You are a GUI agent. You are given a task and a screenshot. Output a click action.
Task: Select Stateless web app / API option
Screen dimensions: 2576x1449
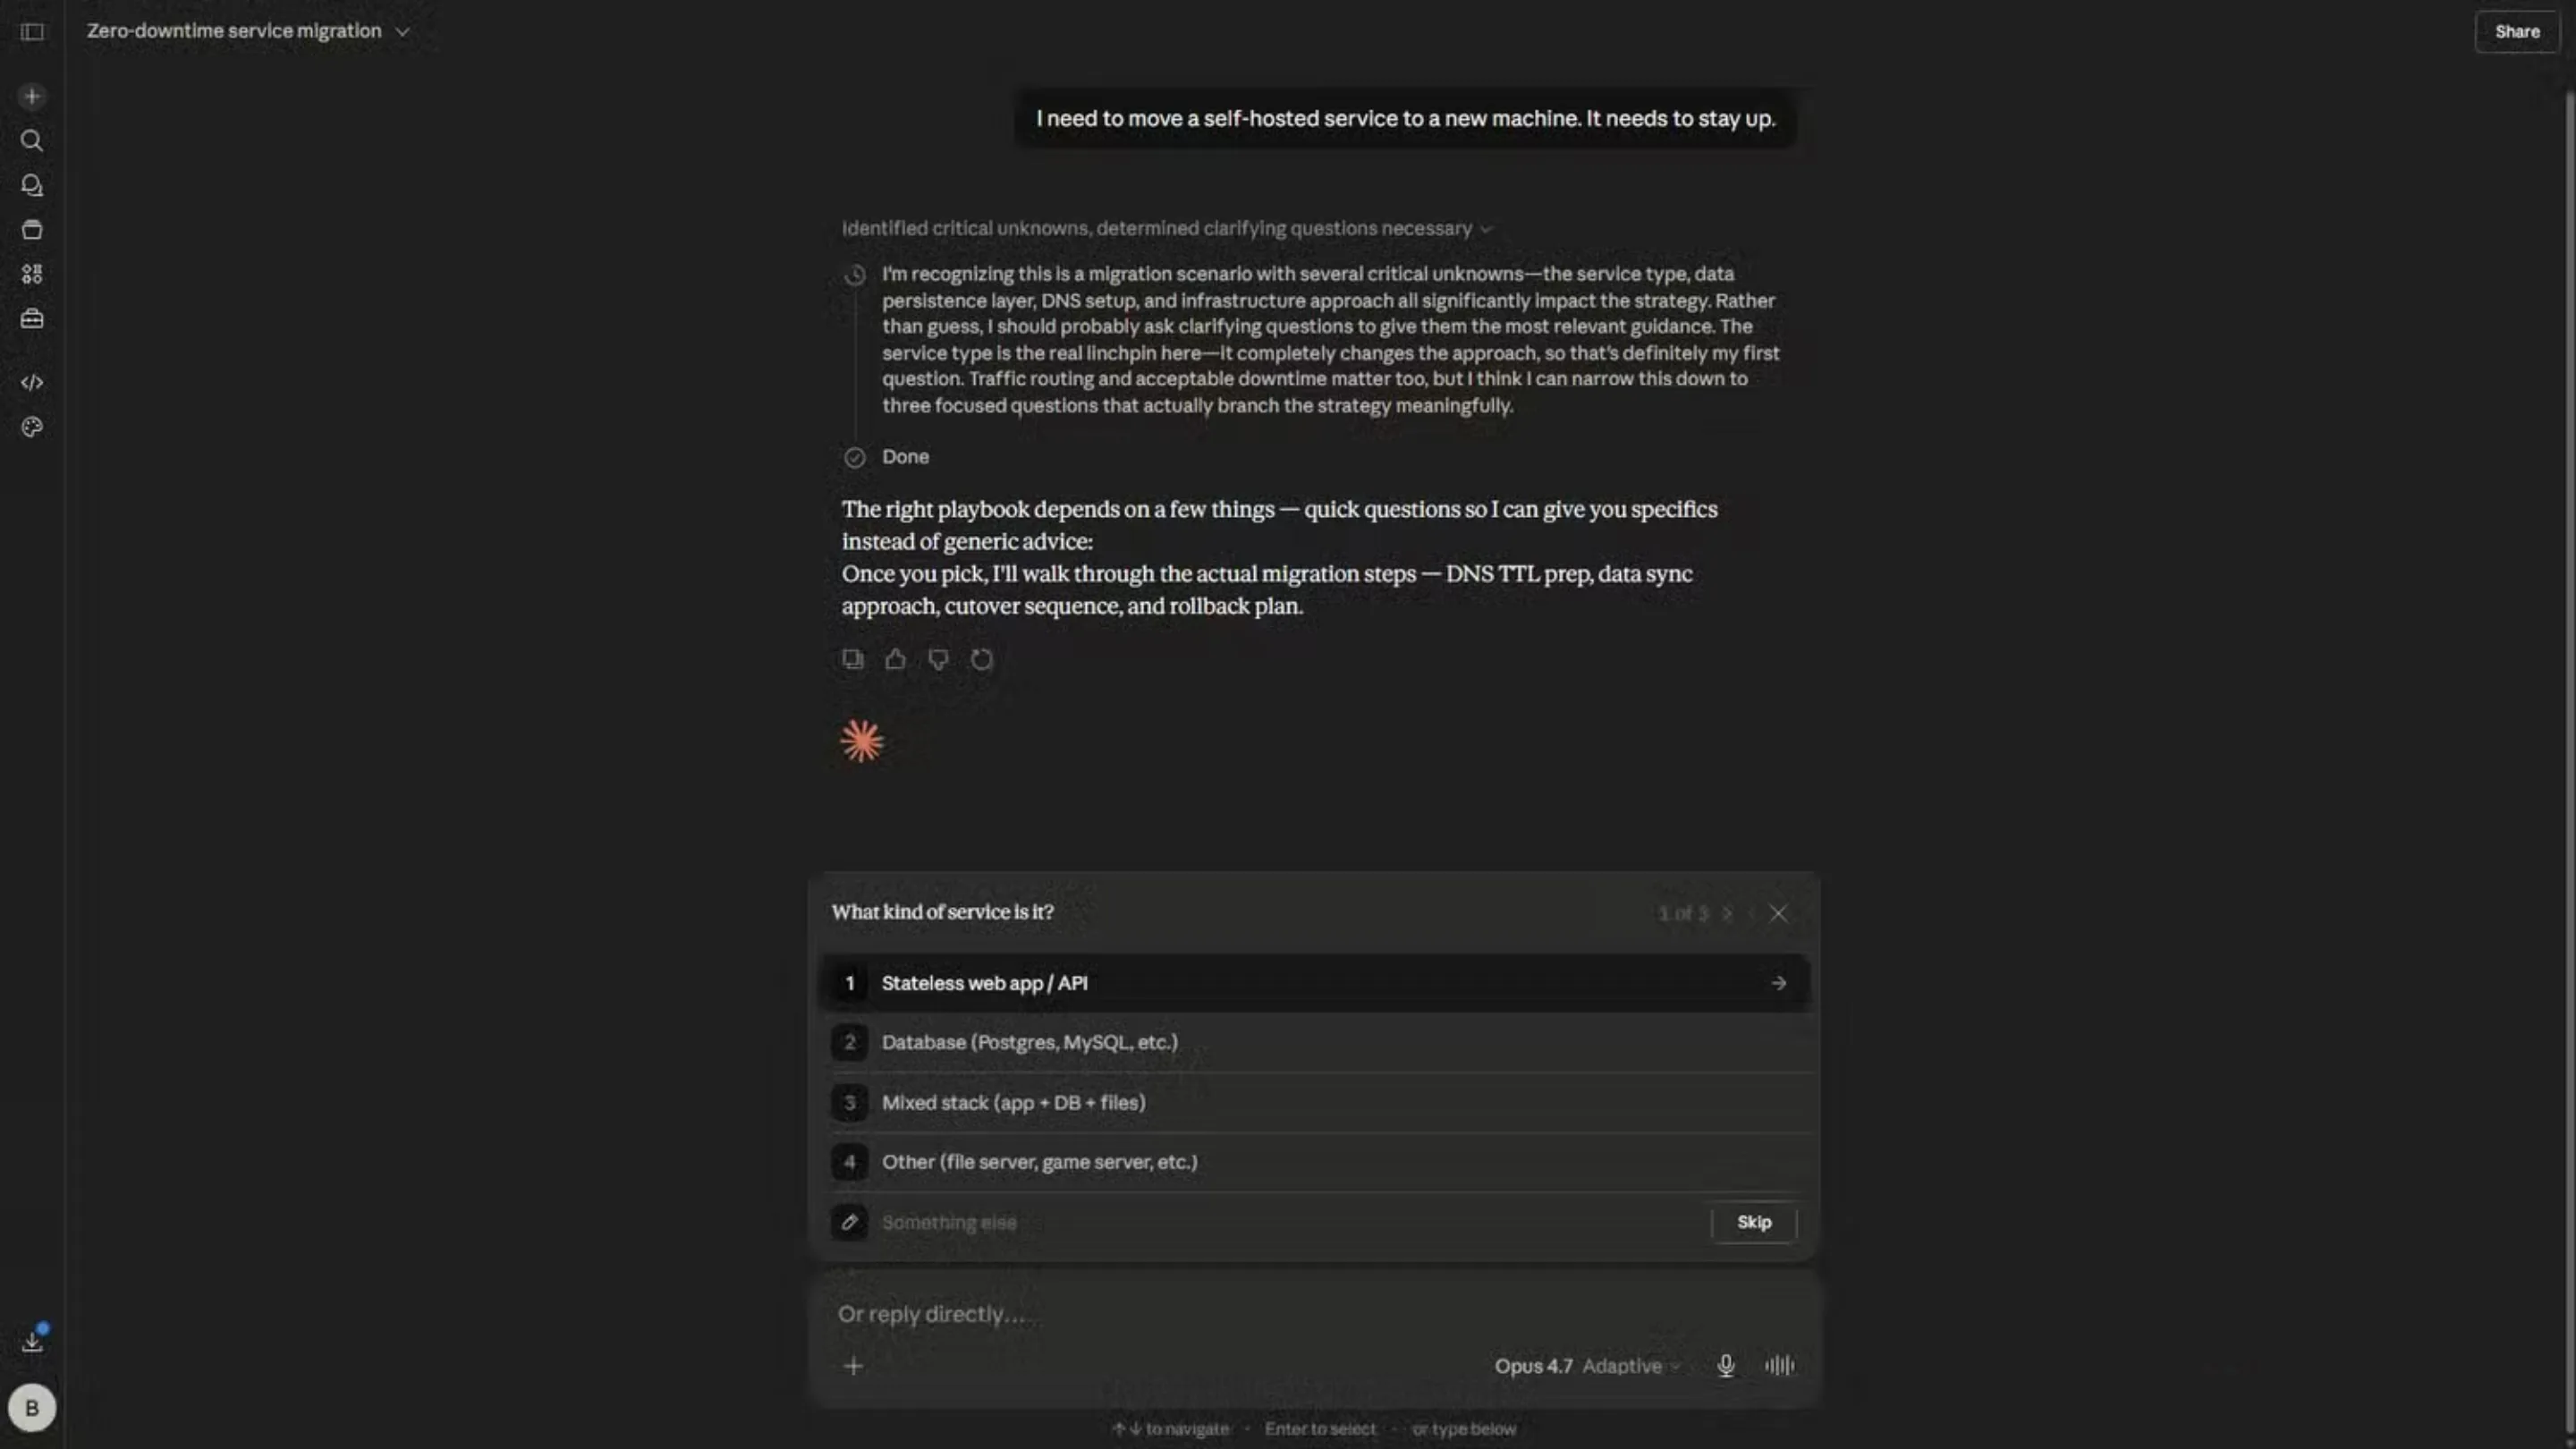[x=1314, y=983]
